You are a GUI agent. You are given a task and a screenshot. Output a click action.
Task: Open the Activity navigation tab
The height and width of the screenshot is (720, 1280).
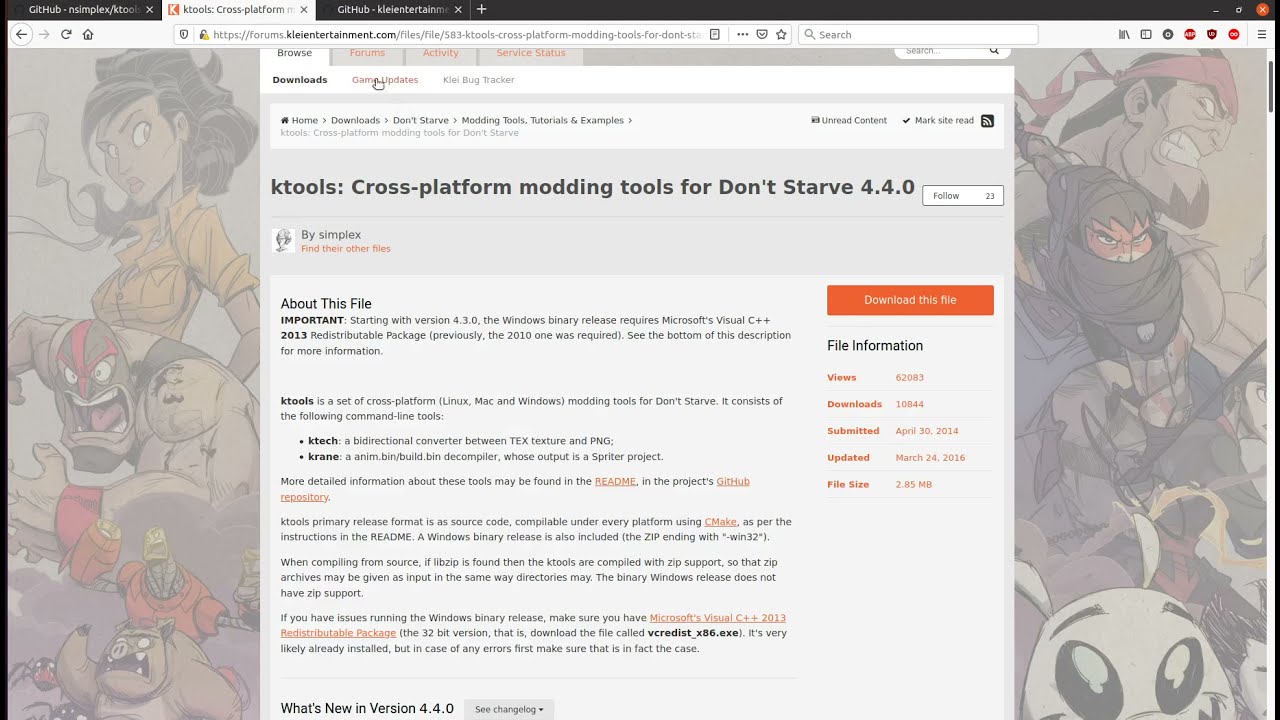[440, 53]
